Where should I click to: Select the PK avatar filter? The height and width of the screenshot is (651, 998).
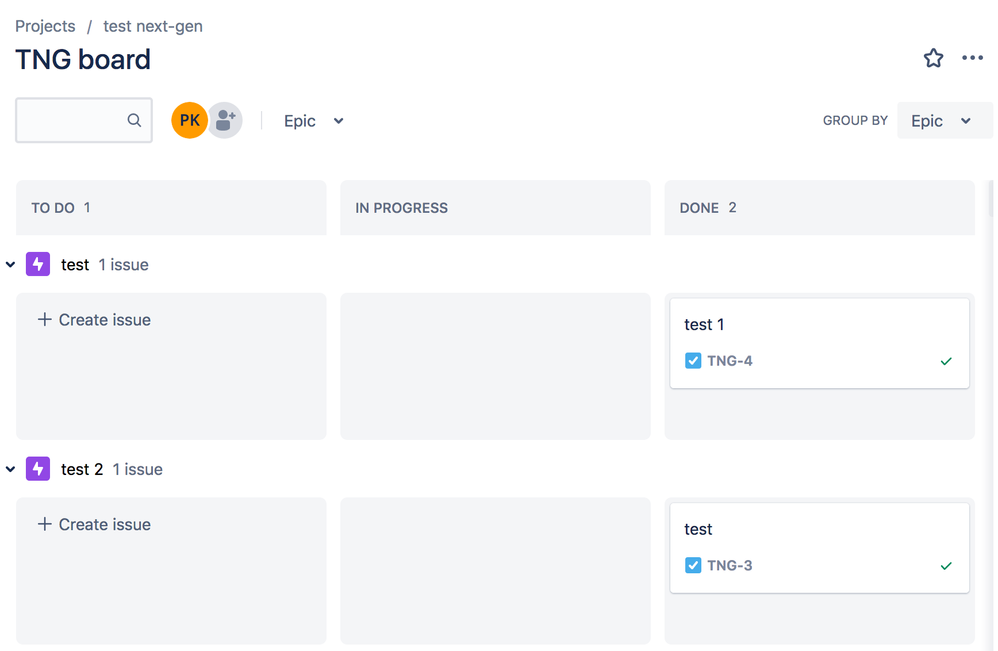tap(189, 120)
